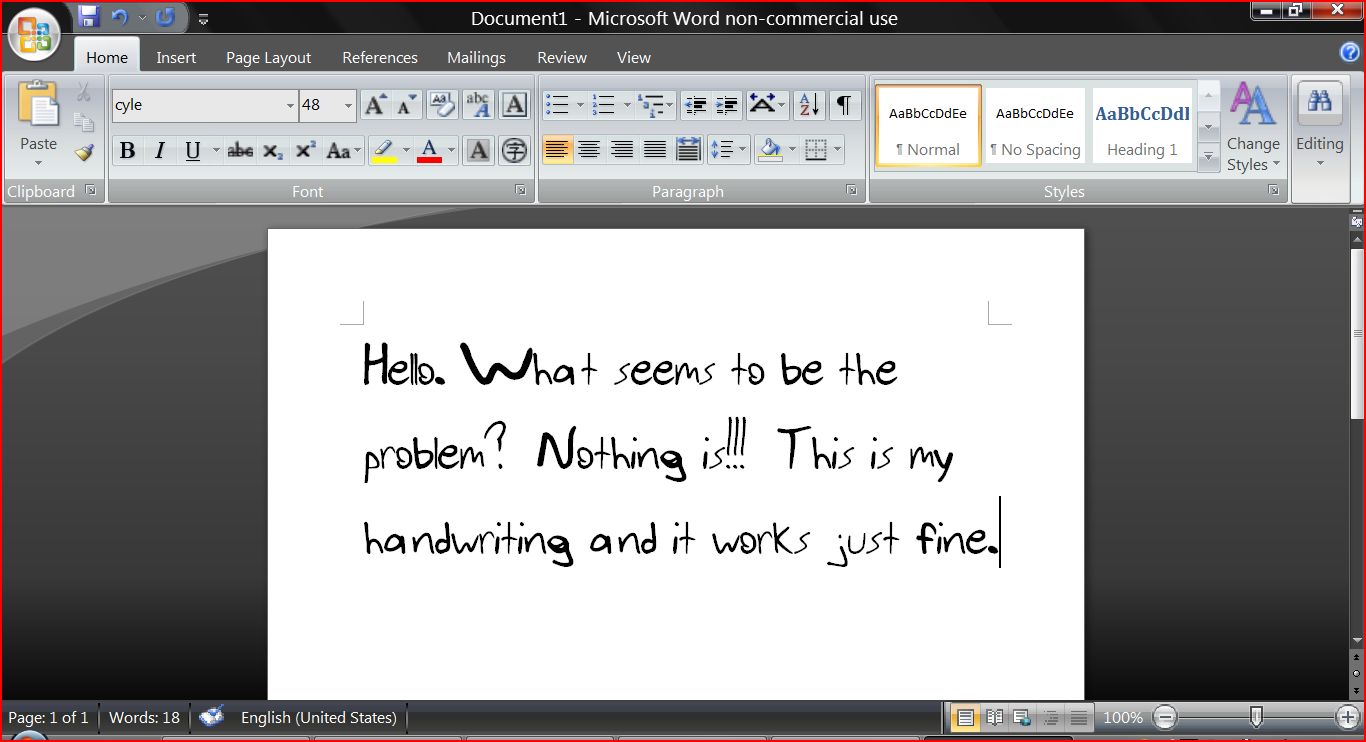Toggle superscript formatting
The image size is (1366, 742).
tap(306, 151)
